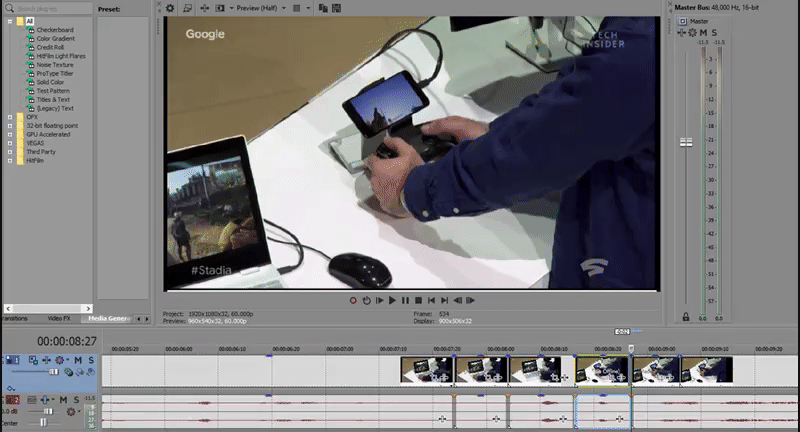
Task: Go to start of project
Action: 432,300
